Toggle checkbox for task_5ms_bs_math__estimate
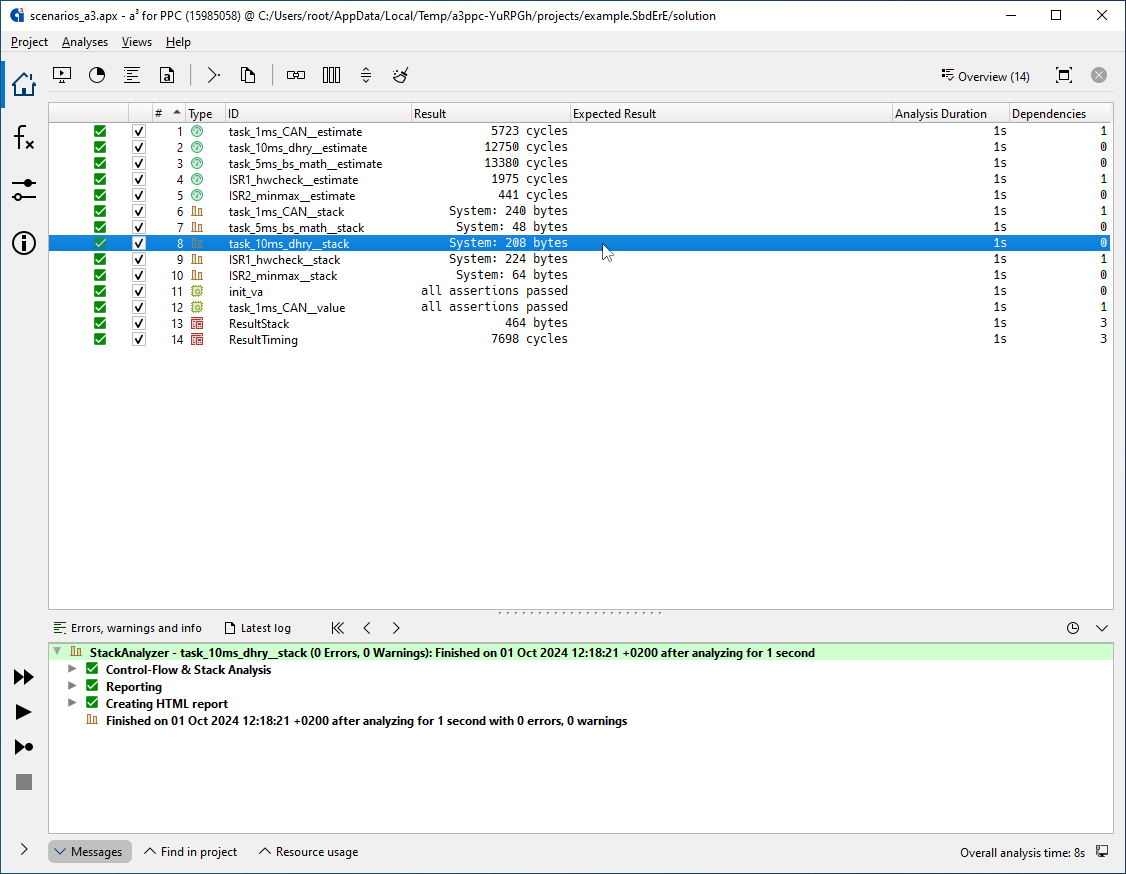 point(139,163)
